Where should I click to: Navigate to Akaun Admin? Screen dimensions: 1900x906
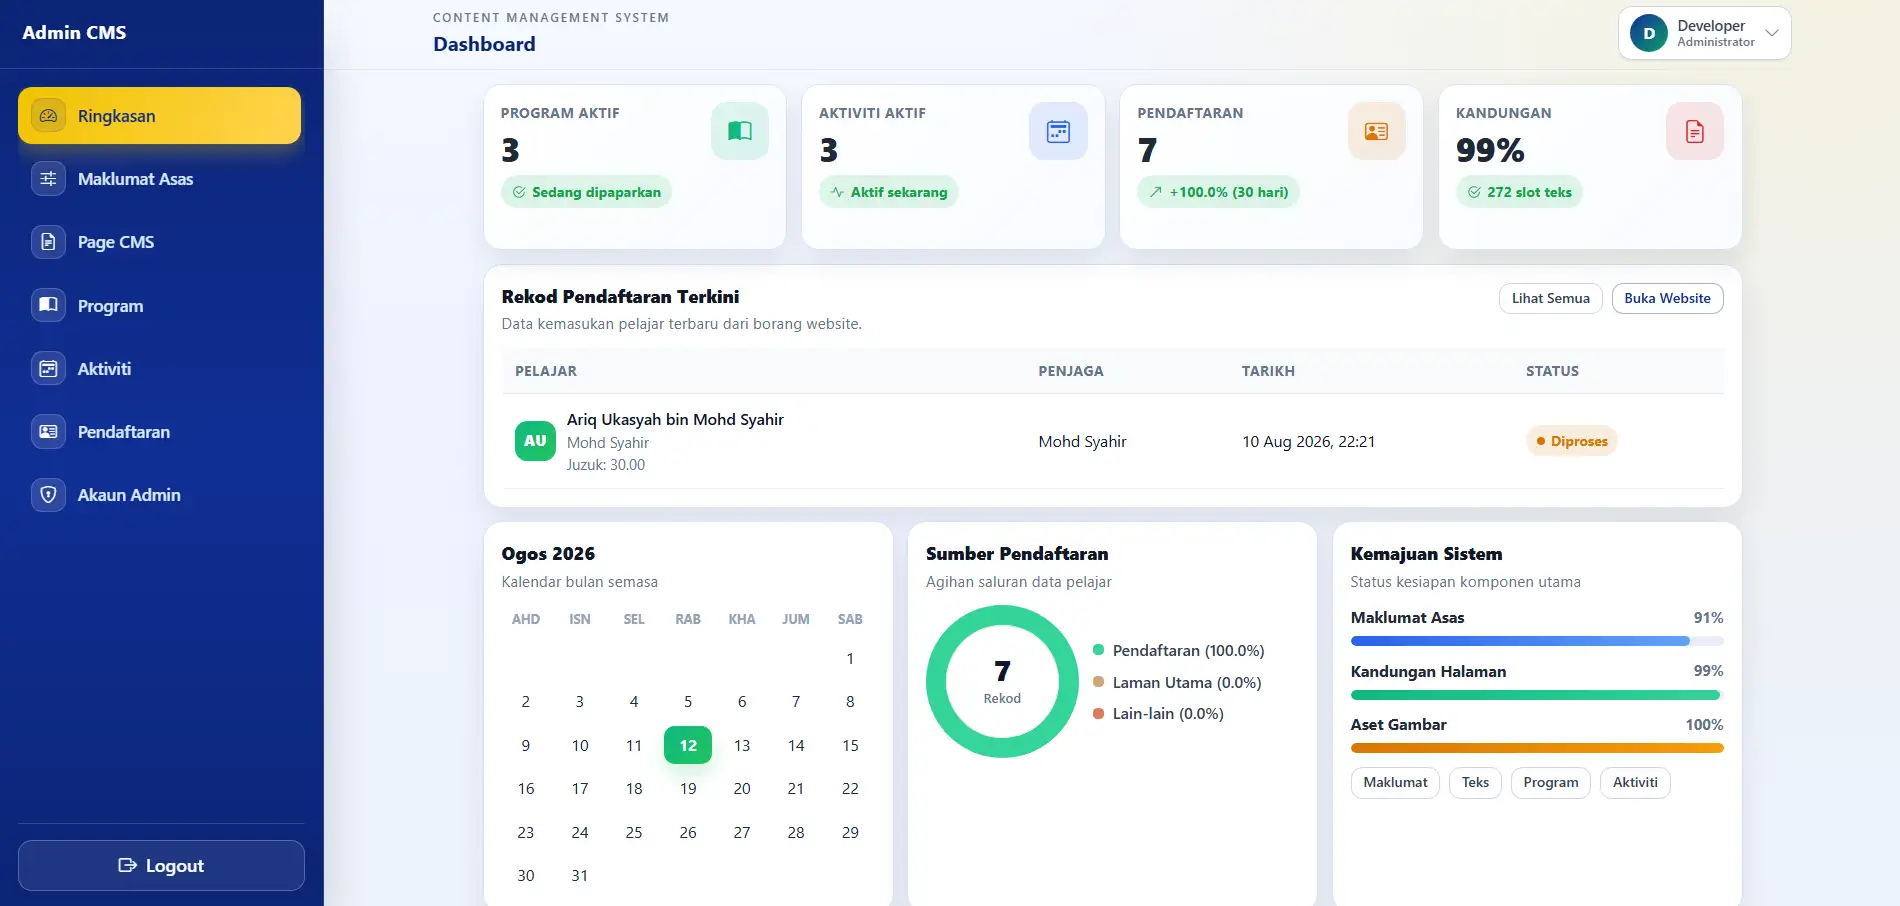tap(159, 495)
